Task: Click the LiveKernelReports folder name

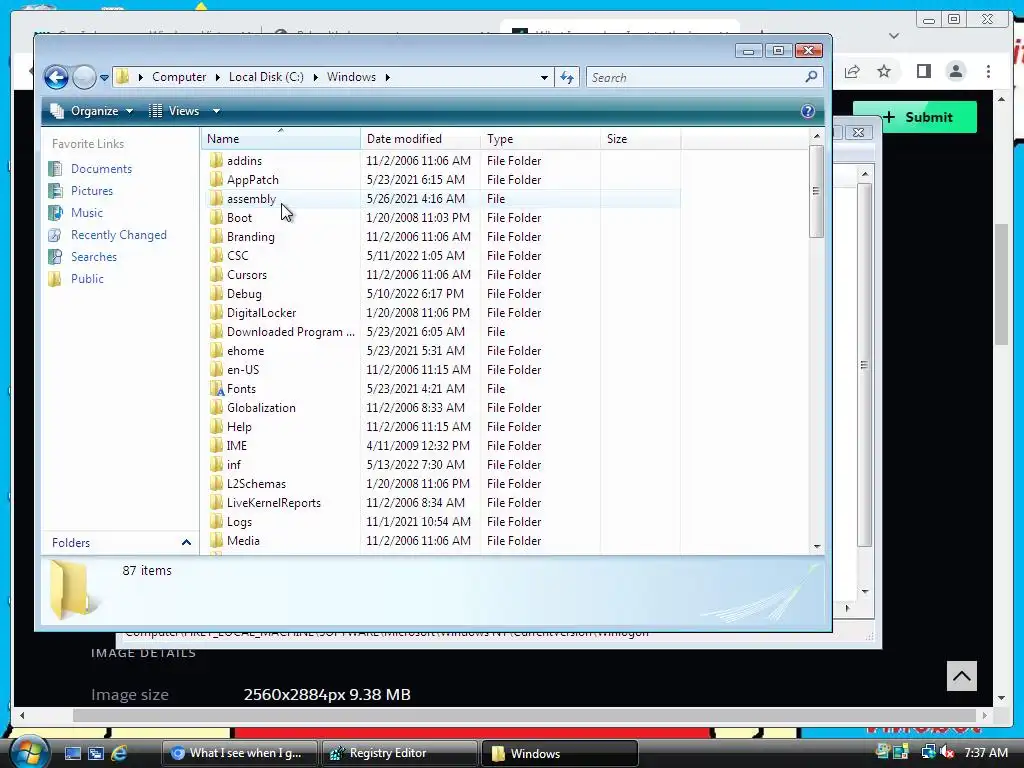Action: pos(274,503)
